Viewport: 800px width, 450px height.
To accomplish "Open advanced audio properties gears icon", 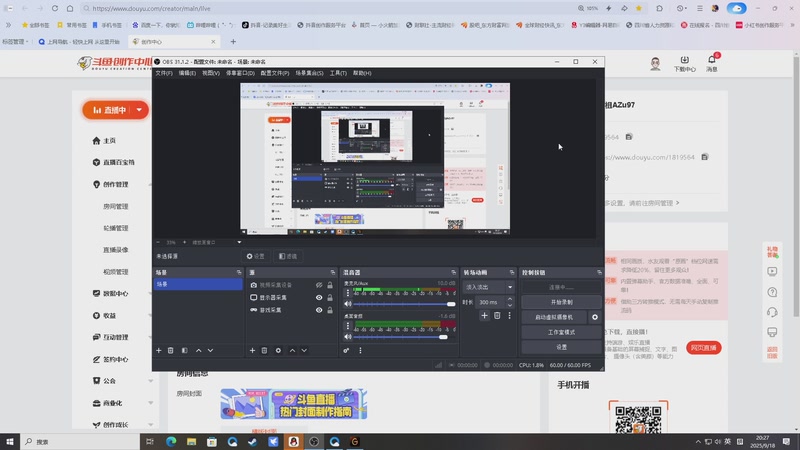I will [x=346, y=351].
